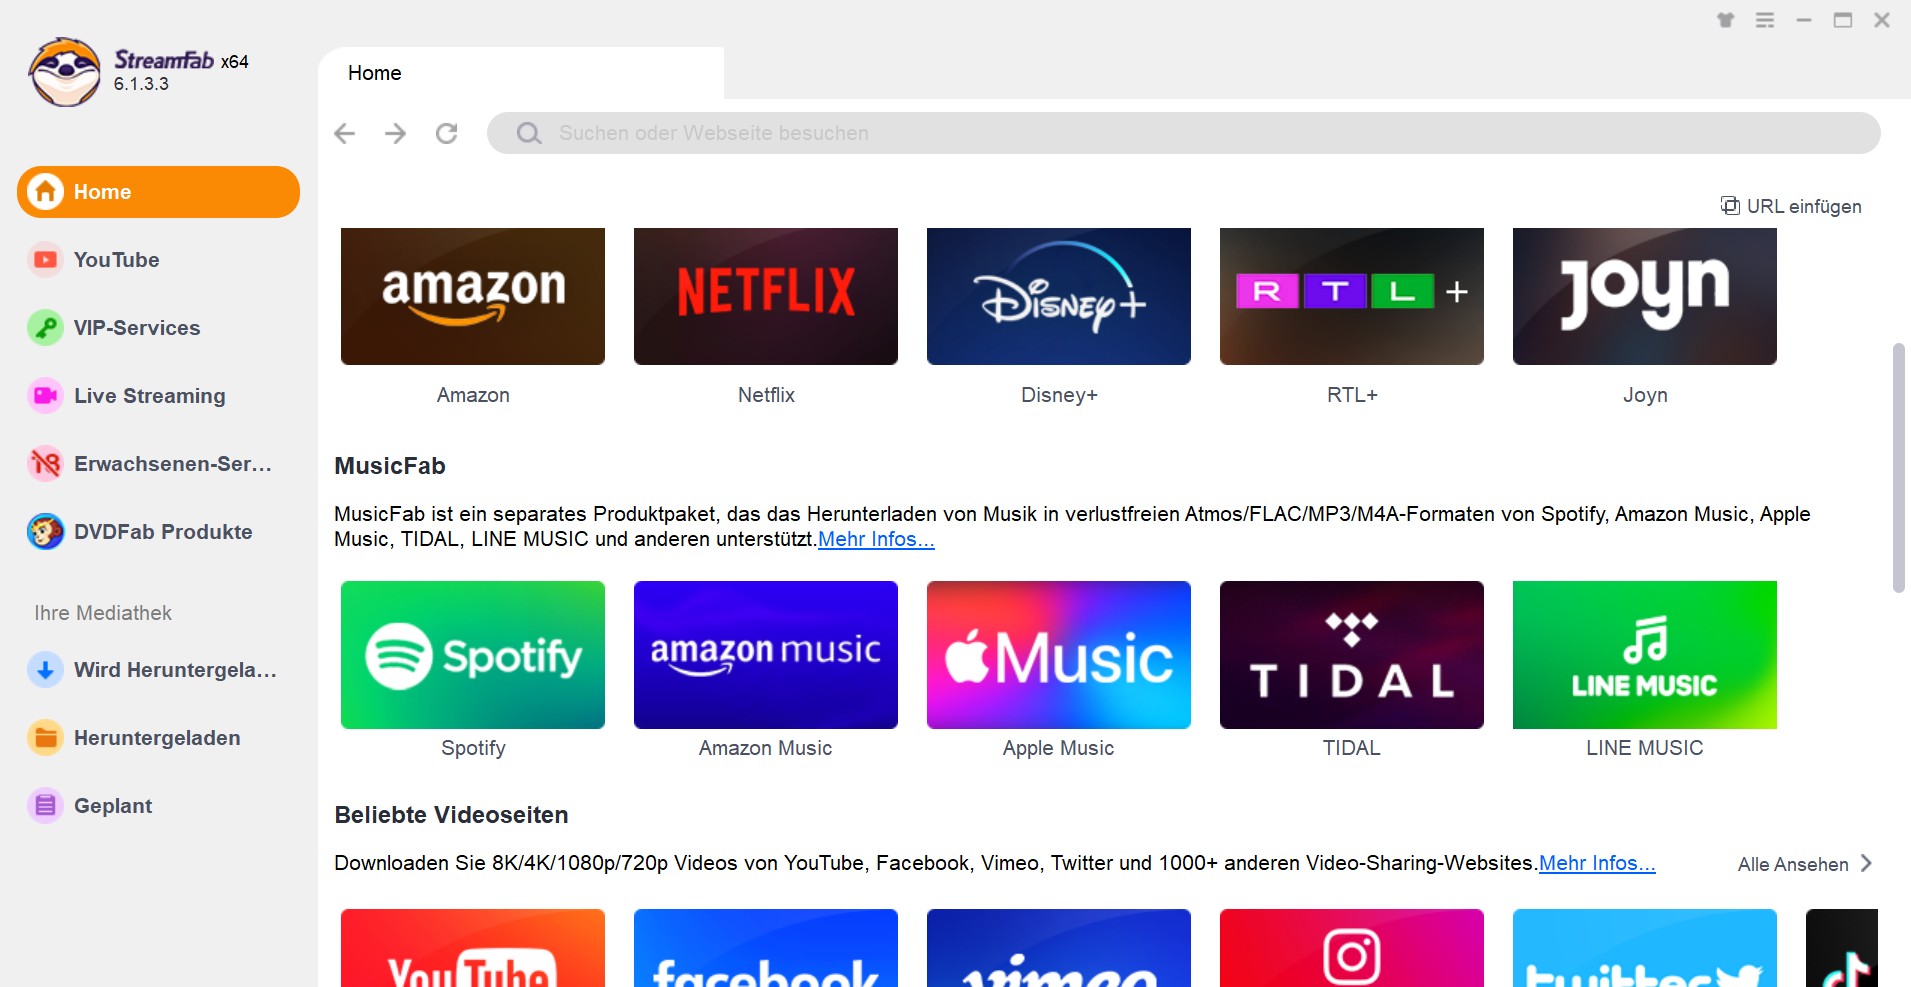Click the green key VIP-Services icon
Image resolution: width=1911 pixels, height=987 pixels.
click(45, 328)
